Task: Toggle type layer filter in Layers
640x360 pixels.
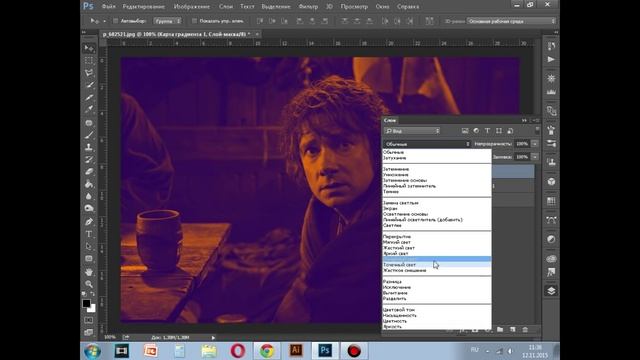Action: click(487, 131)
